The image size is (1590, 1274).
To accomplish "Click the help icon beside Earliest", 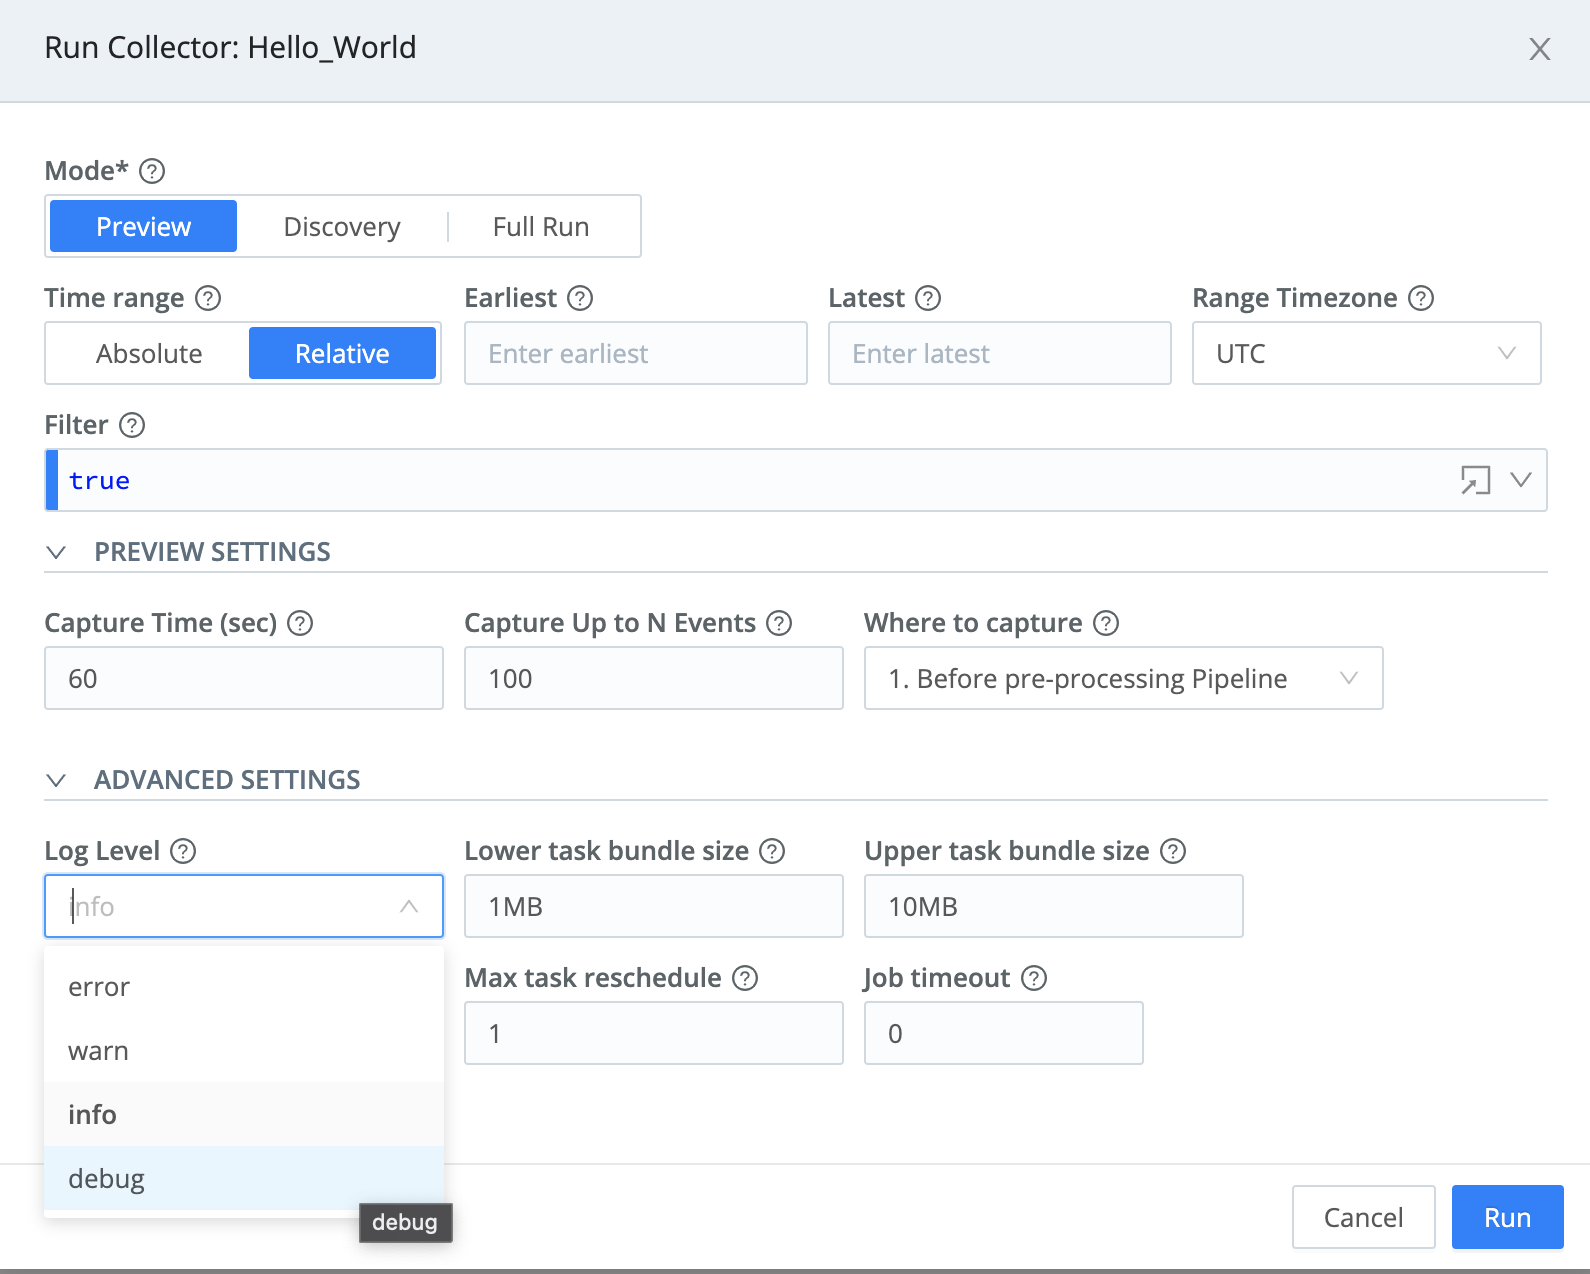I will click(580, 298).
